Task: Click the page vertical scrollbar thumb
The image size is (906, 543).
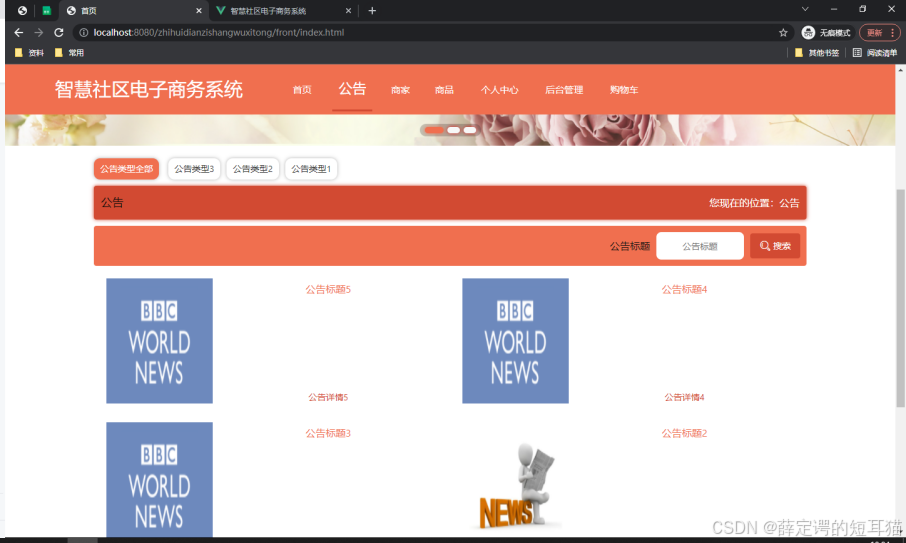Action: [900, 297]
